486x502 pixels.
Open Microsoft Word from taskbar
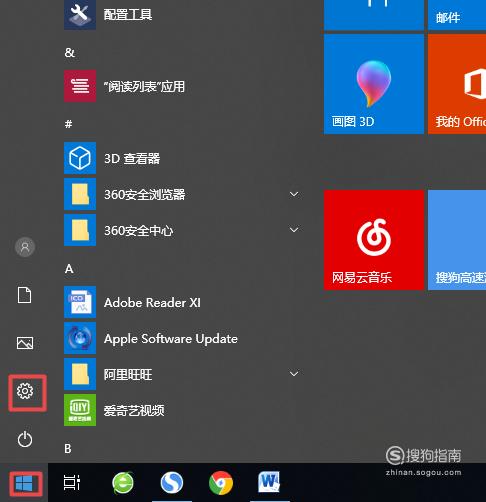(x=269, y=482)
